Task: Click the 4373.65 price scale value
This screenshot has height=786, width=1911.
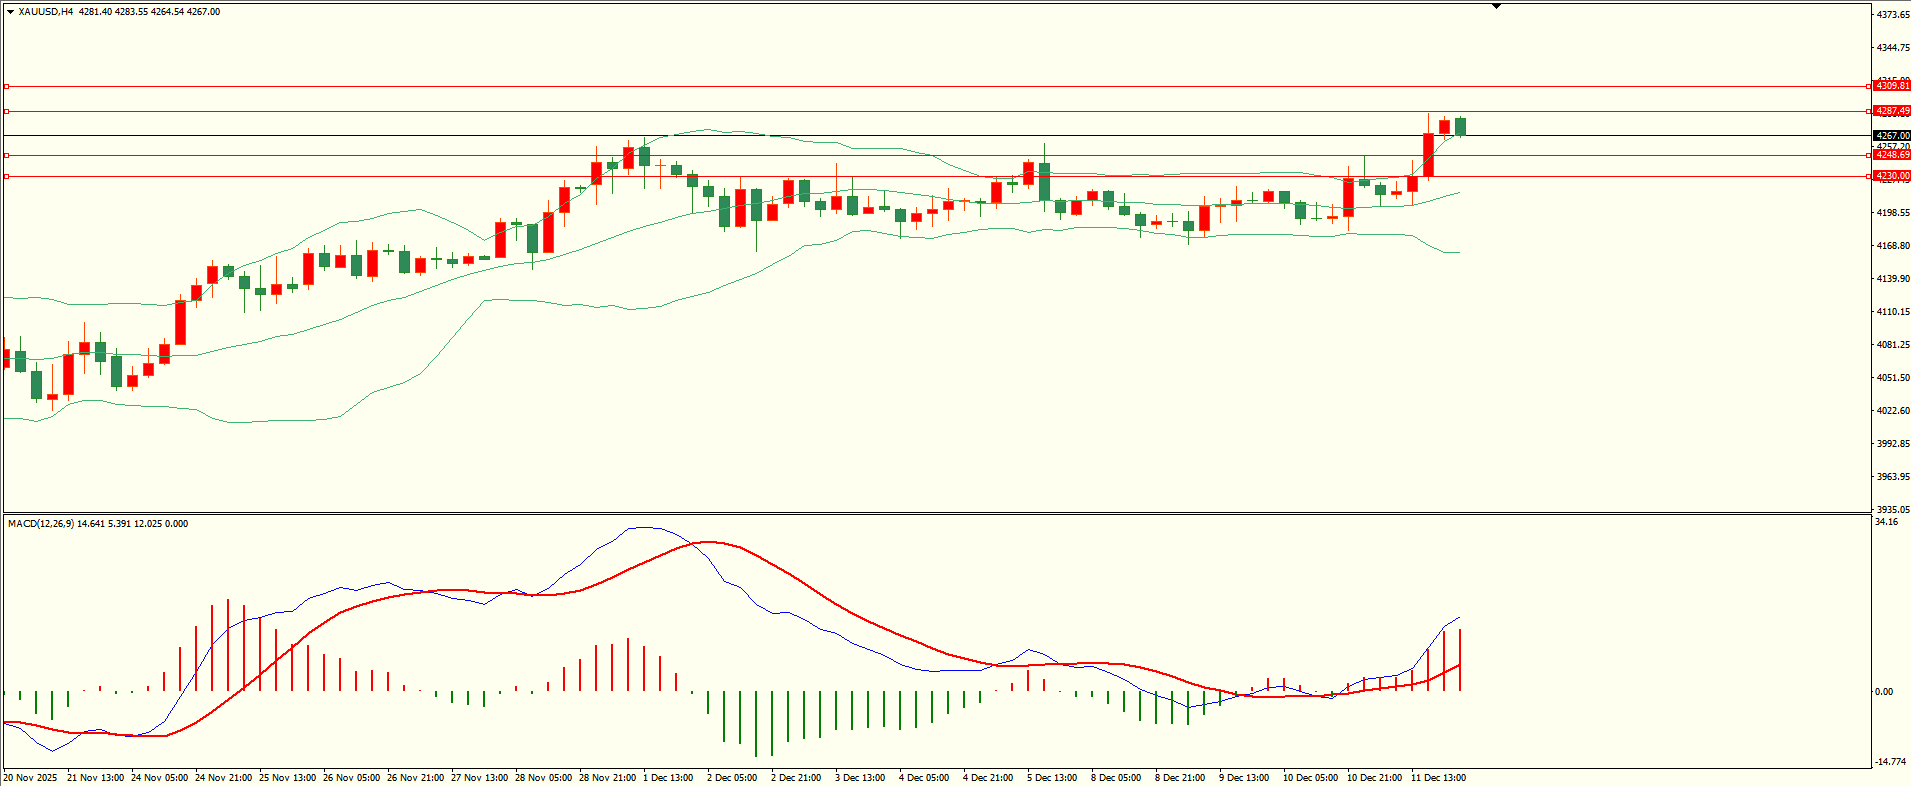Action: (x=1892, y=15)
